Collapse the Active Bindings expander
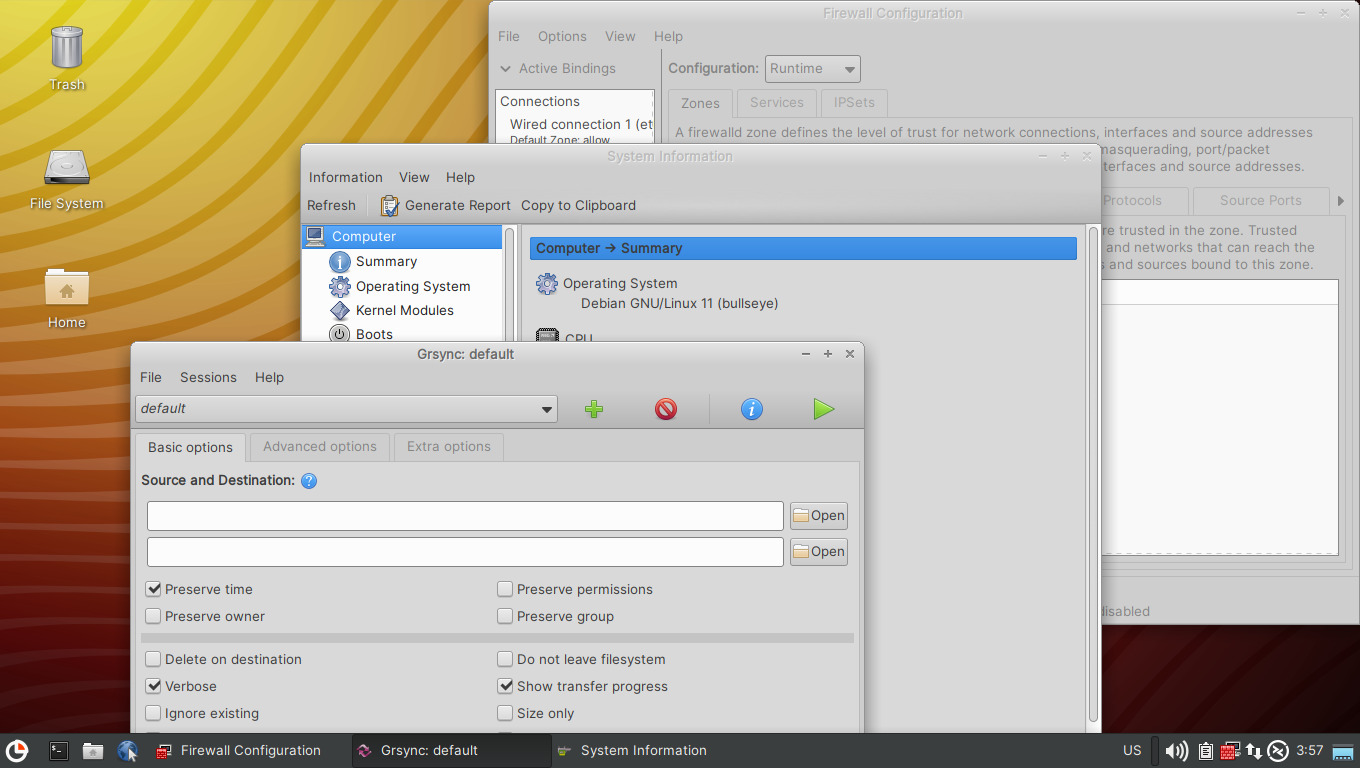 (507, 69)
